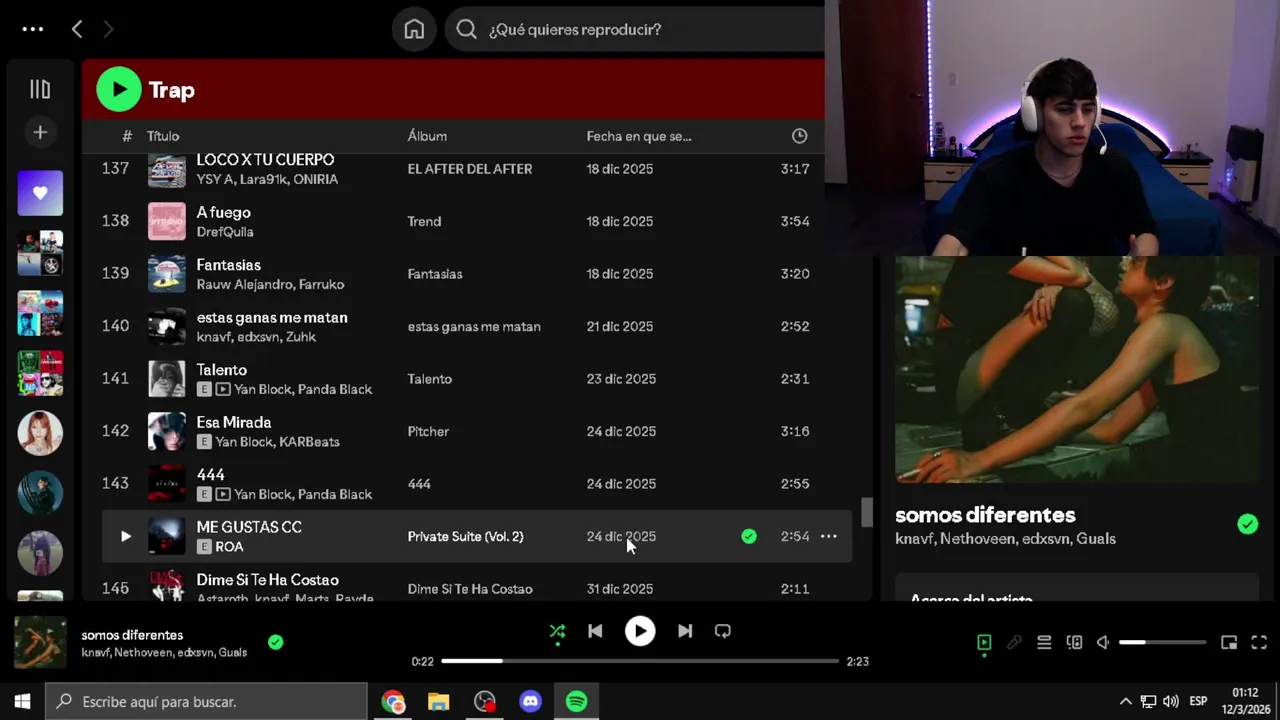Screen dimensions: 1280x720
Task: Open the ESP input language indicator
Action: 1198,701
